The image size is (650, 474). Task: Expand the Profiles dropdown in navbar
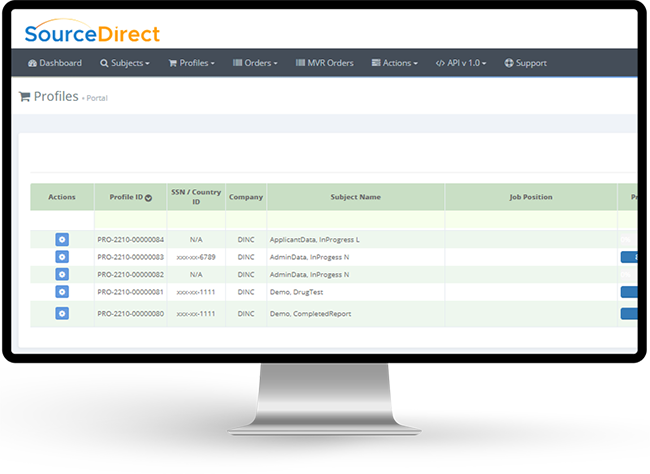tap(191, 63)
